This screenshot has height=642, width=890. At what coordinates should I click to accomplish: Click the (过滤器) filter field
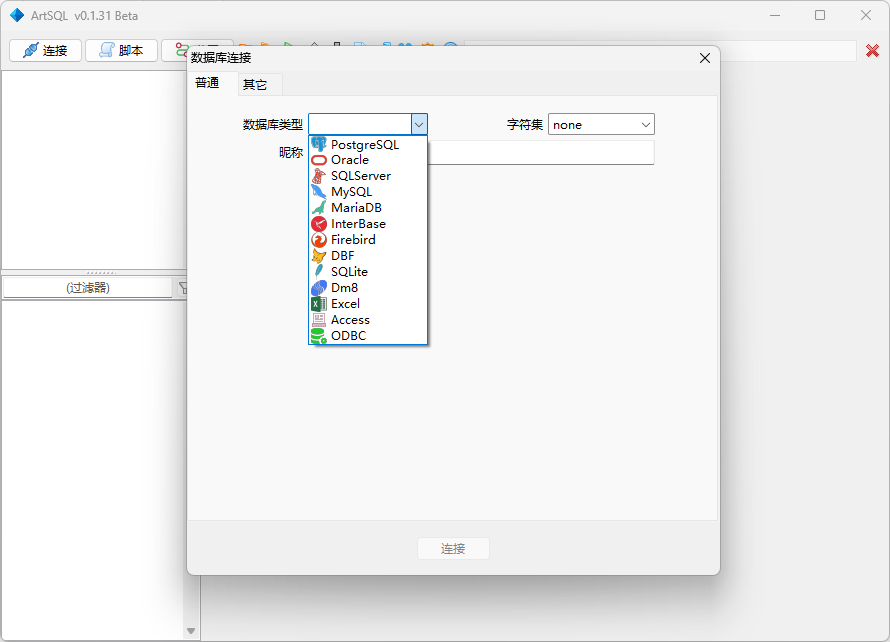(87, 288)
